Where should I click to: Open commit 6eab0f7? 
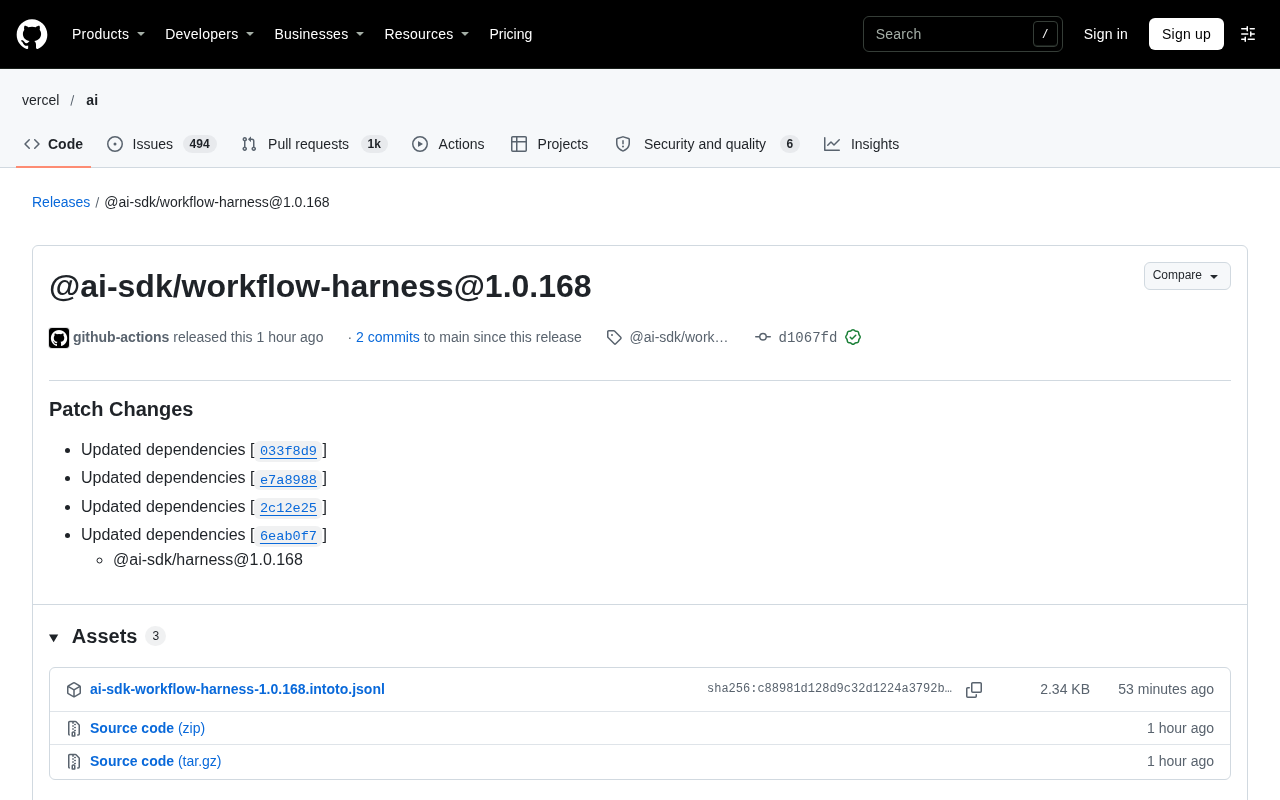[288, 536]
